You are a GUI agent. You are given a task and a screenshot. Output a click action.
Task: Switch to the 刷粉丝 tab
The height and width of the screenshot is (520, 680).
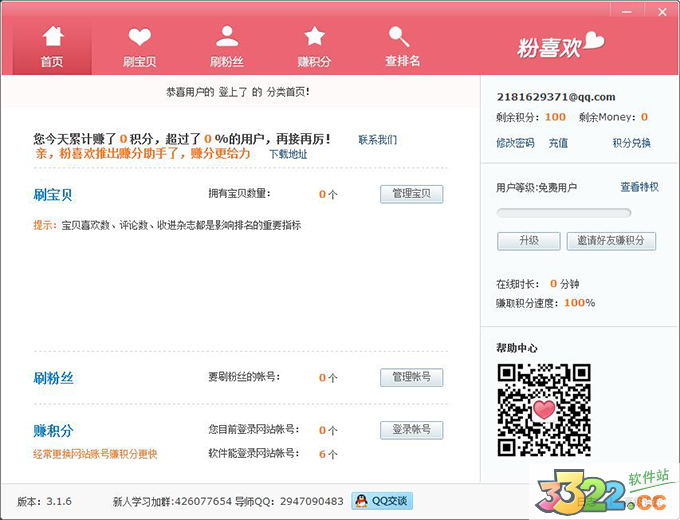pos(227,47)
